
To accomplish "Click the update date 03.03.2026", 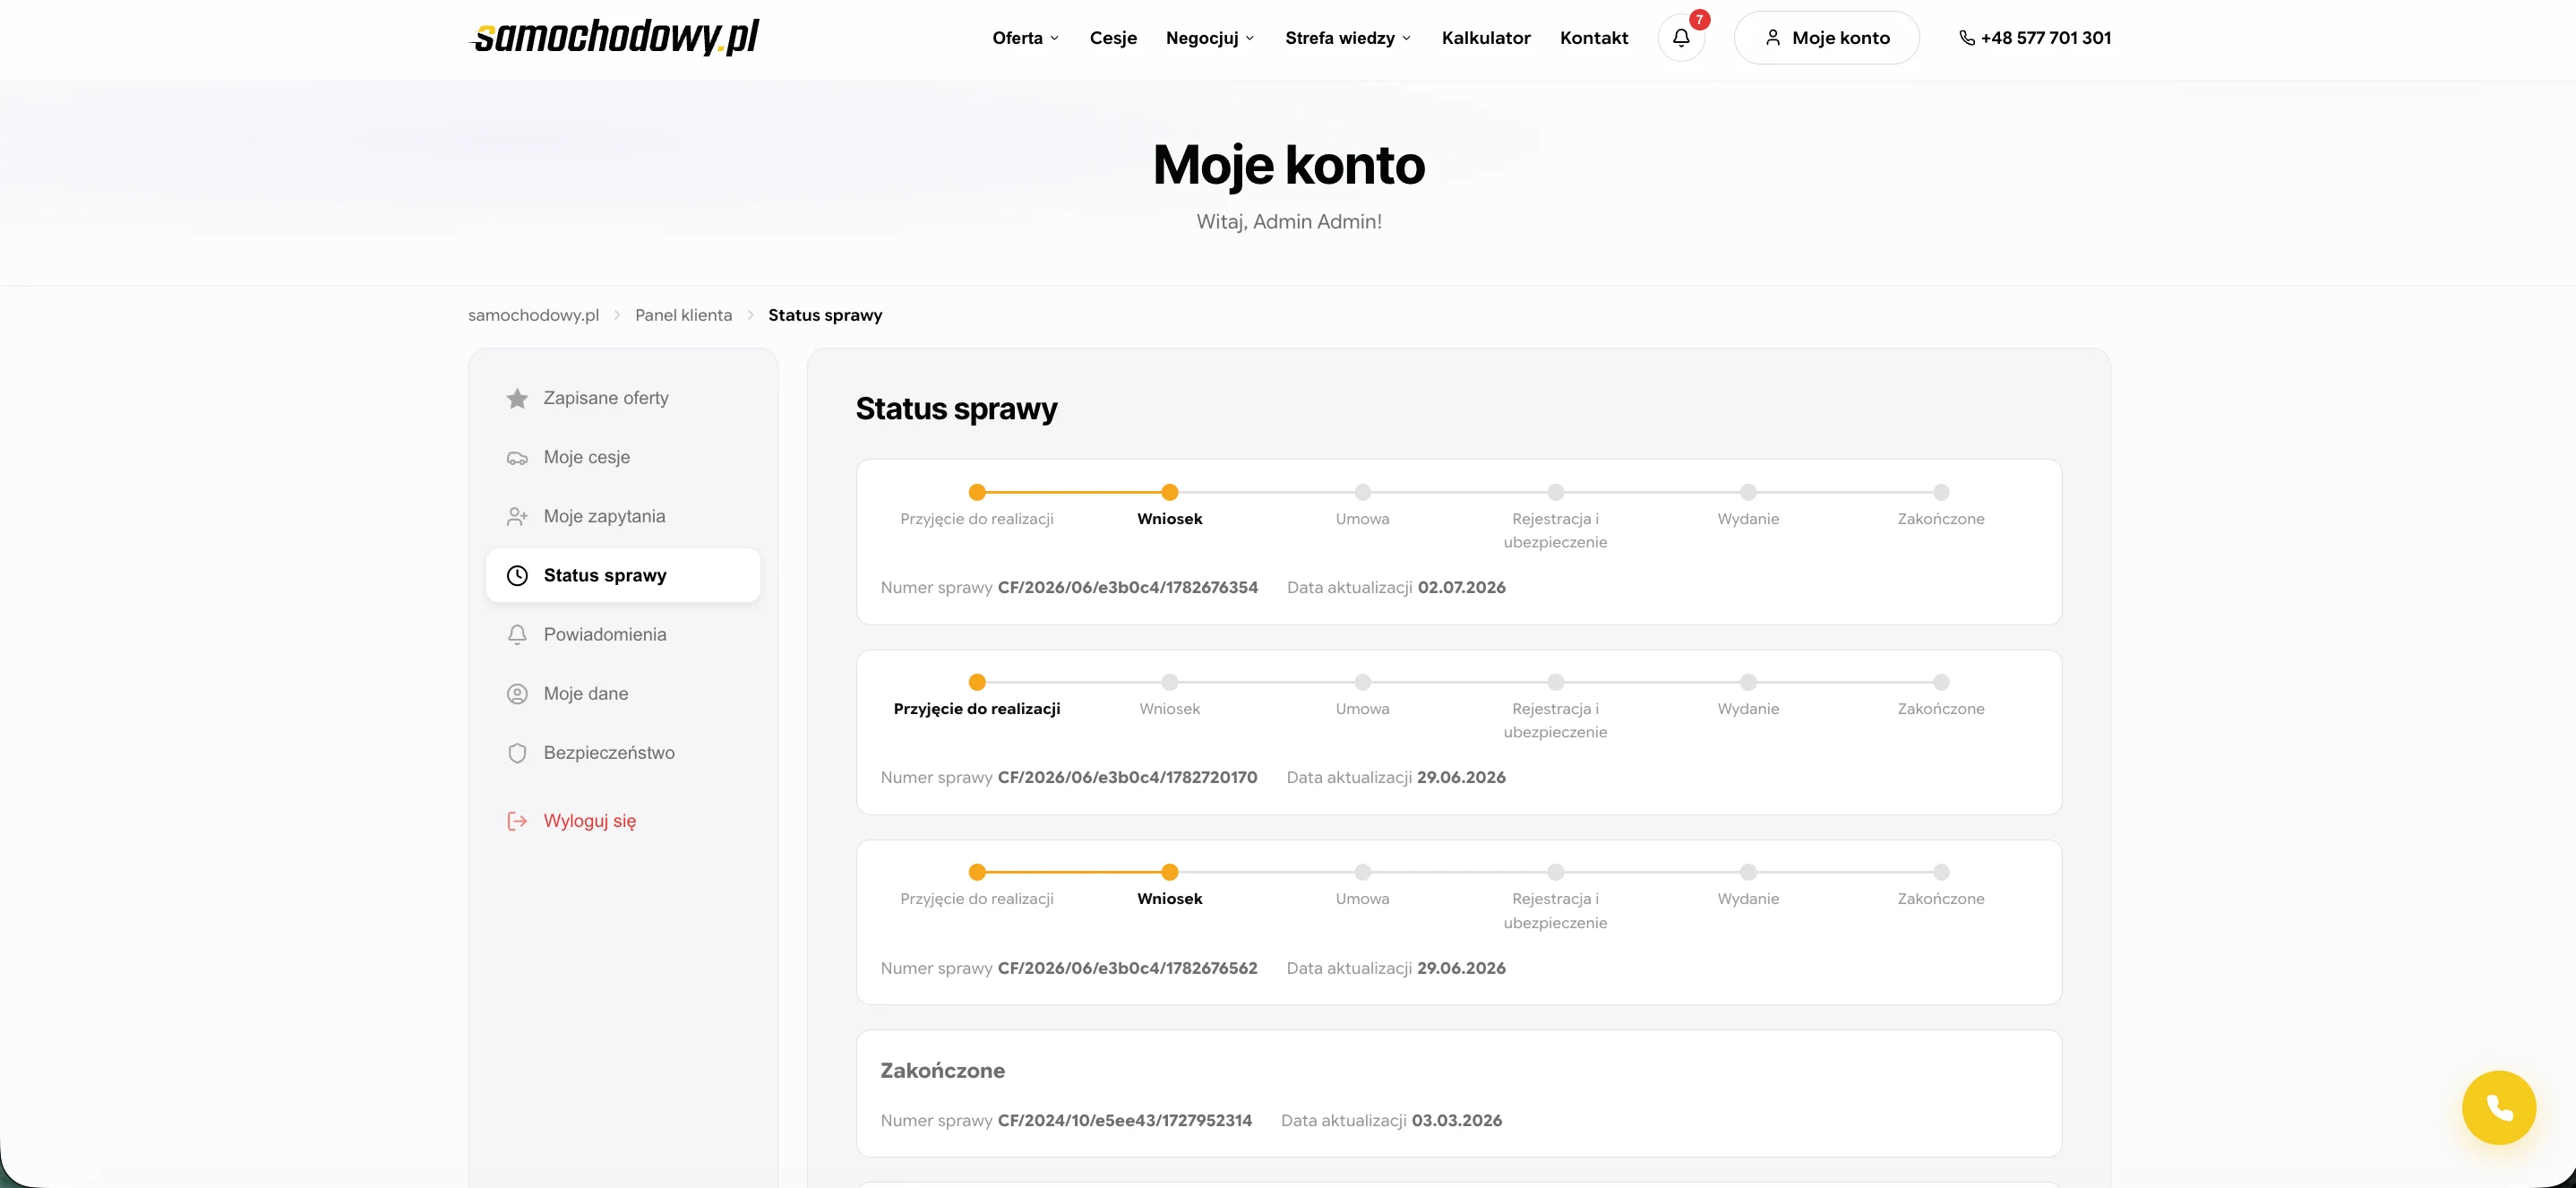I will pos(1456,1120).
